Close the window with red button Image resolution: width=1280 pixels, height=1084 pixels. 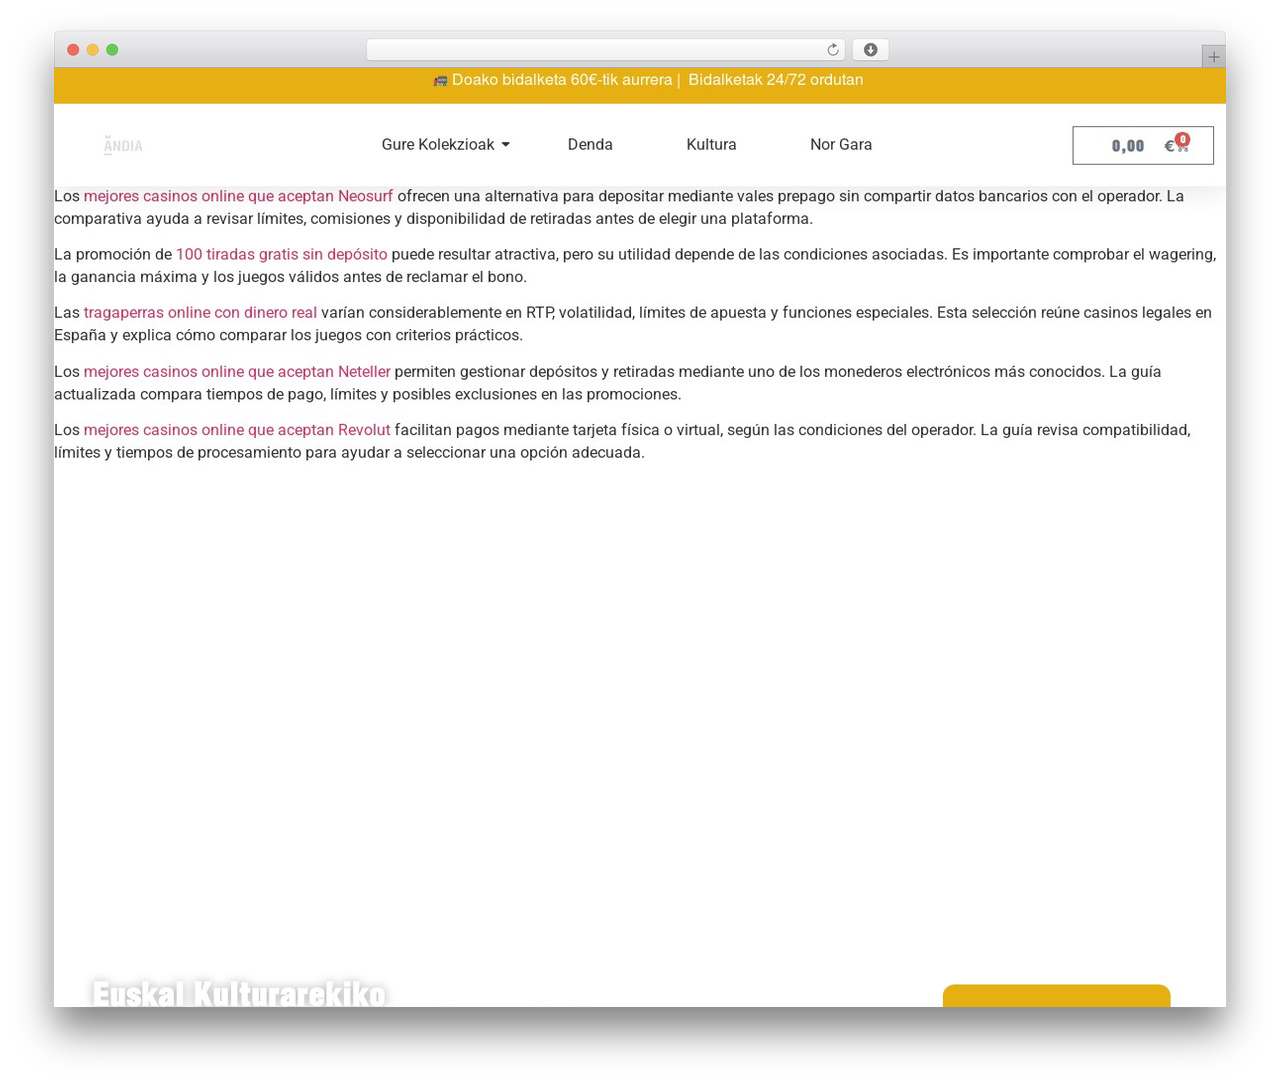click(x=73, y=50)
